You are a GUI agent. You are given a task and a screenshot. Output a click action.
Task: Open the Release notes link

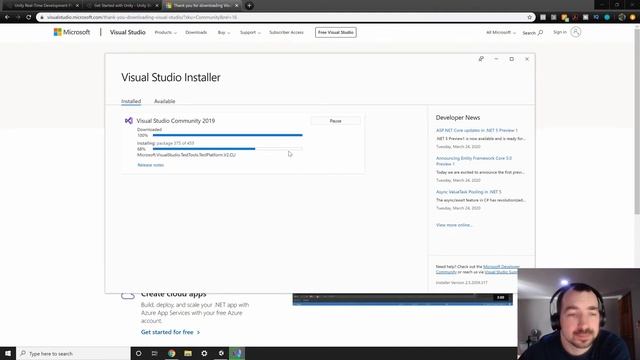151,165
